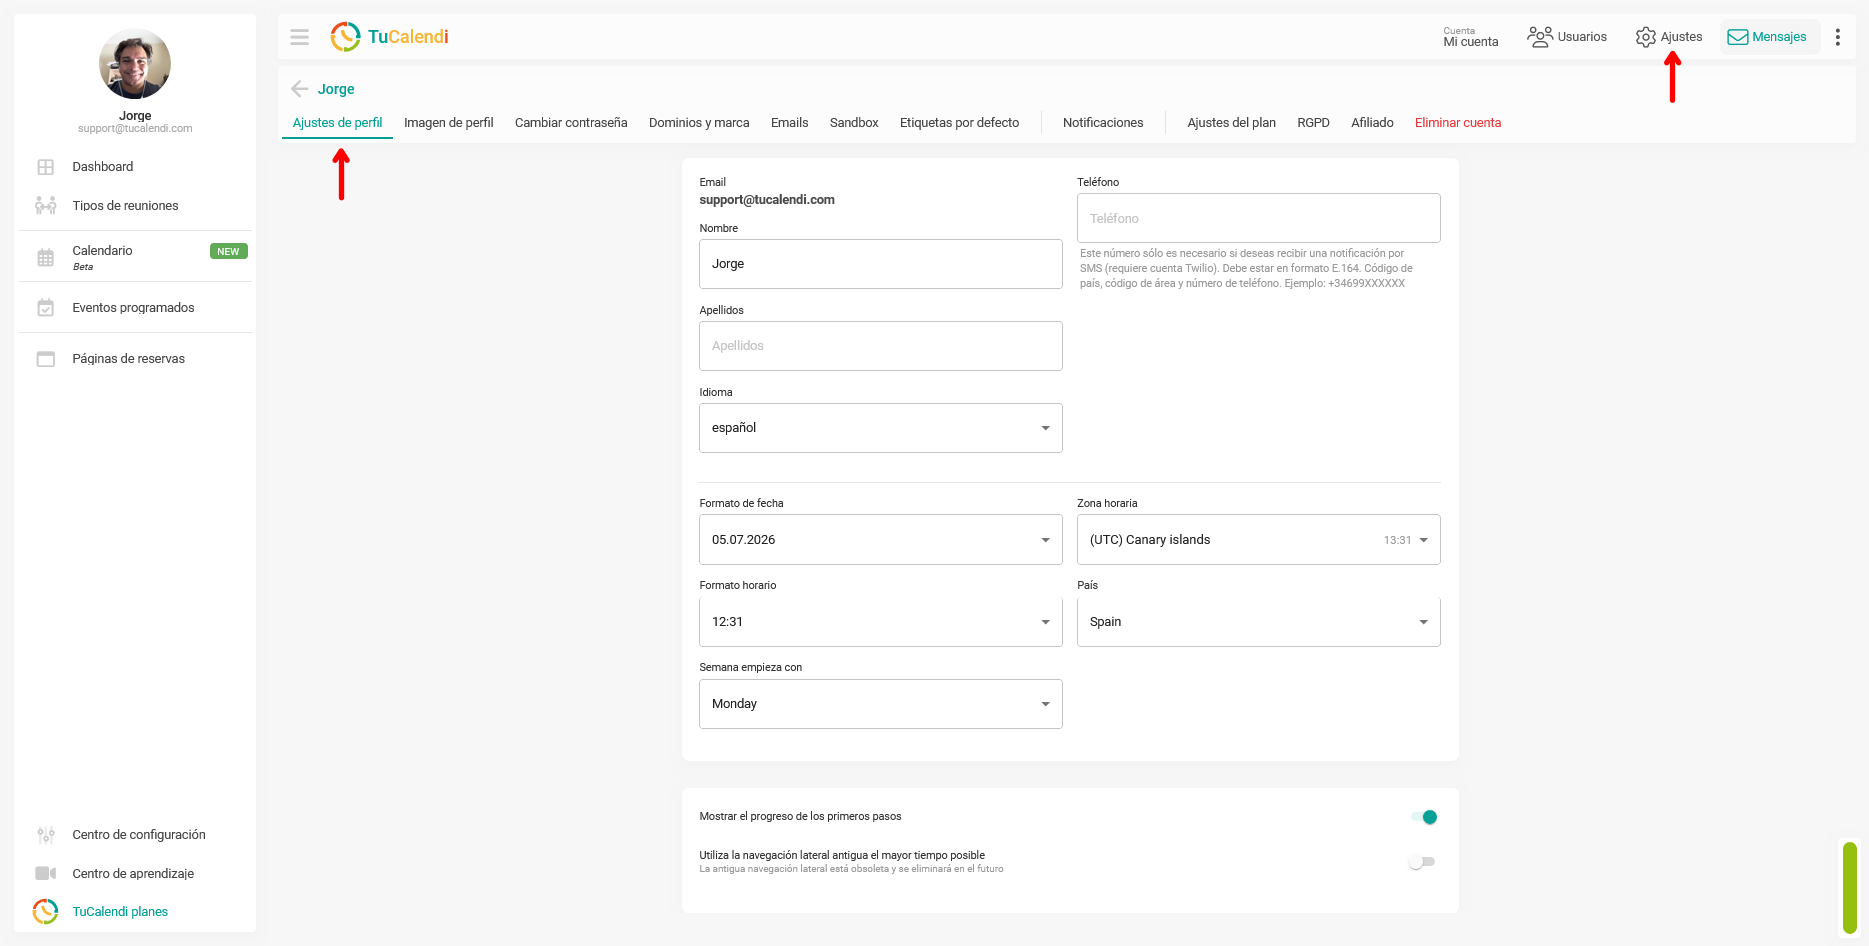Open the Zona horaria Canary islands dropdown

pyautogui.click(x=1258, y=540)
